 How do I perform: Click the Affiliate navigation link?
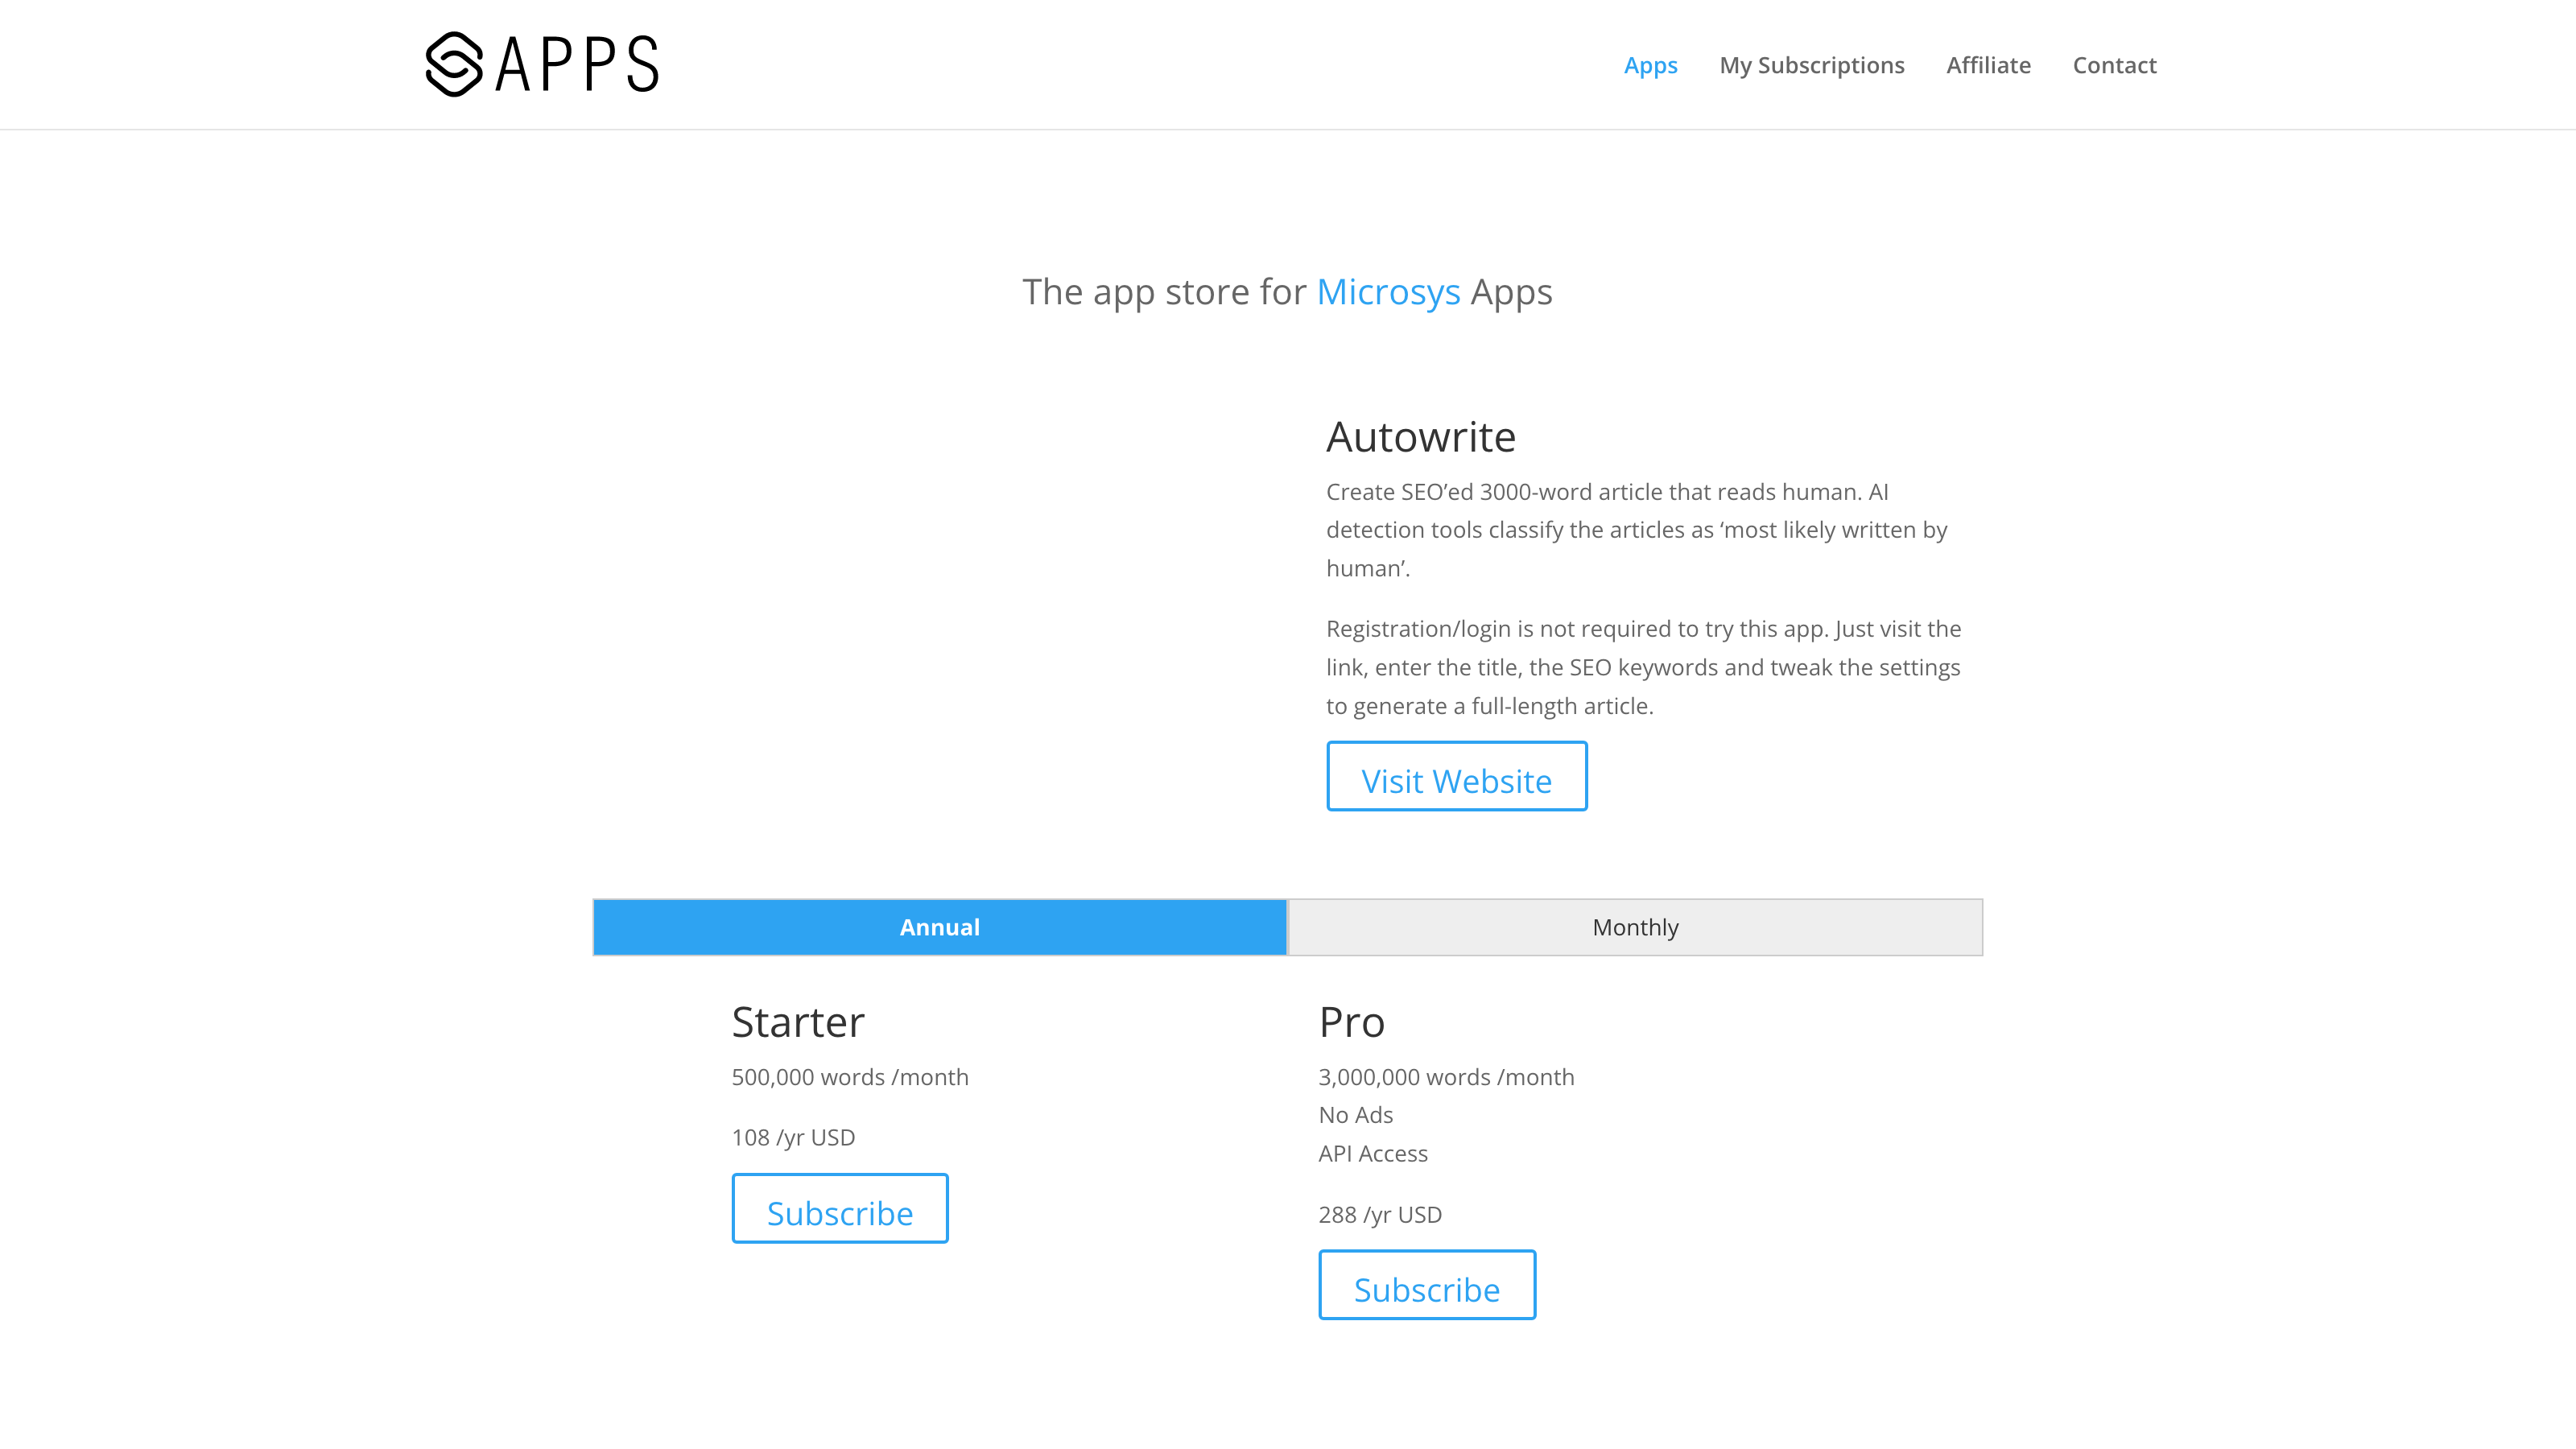coord(1988,64)
